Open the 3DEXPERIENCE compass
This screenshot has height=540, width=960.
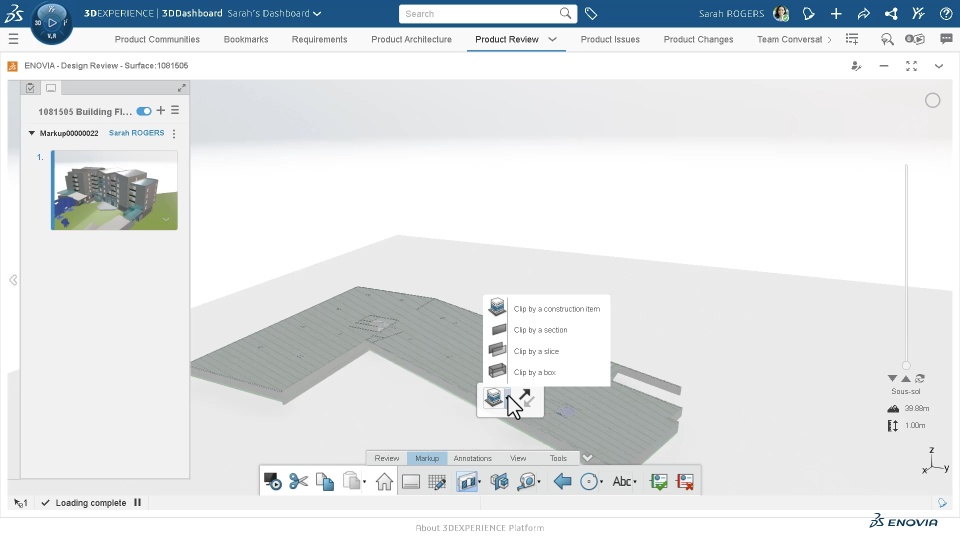coord(51,23)
